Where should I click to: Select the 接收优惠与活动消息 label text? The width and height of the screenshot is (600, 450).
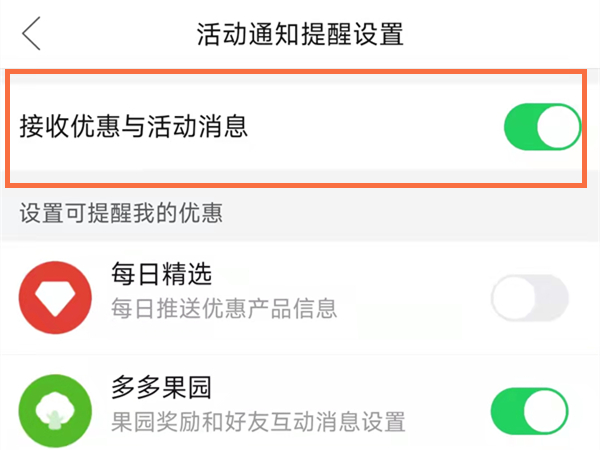point(133,127)
